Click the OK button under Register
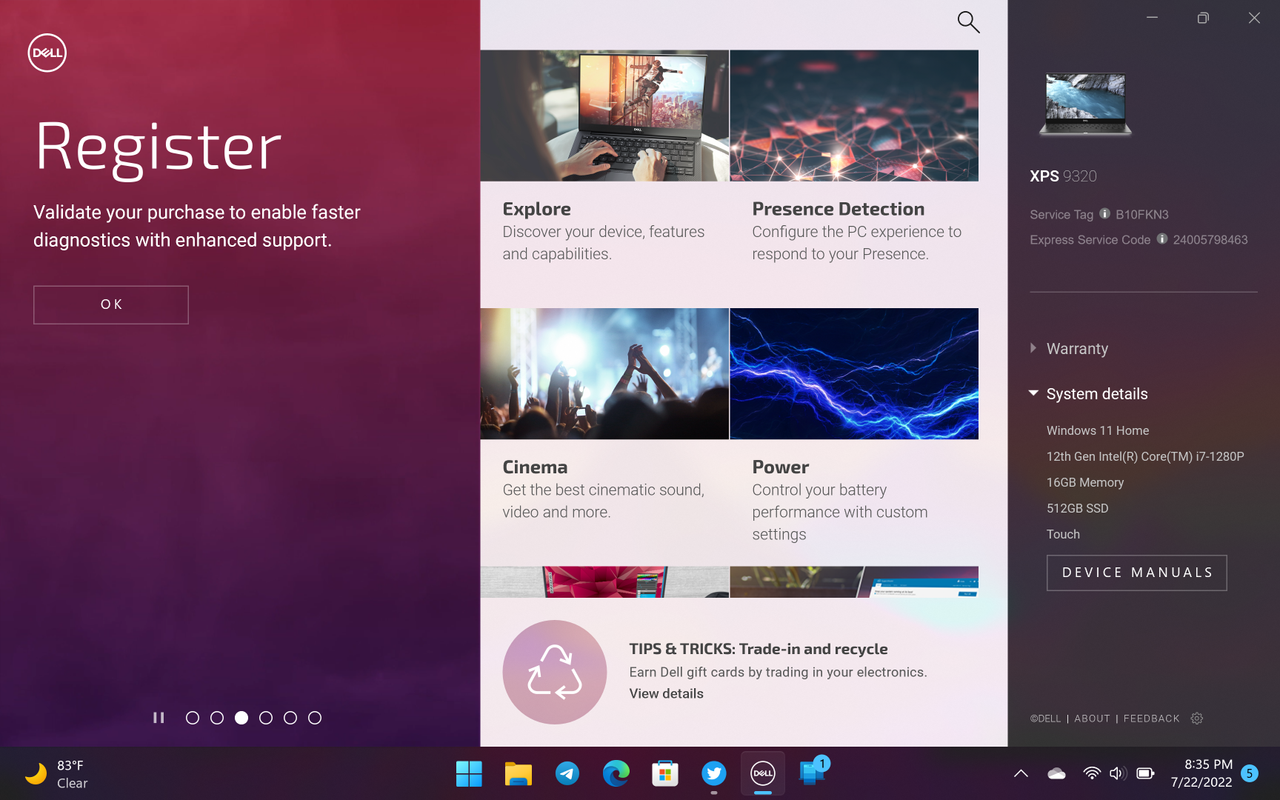Screen dimensions: 1280x800 pos(111,305)
